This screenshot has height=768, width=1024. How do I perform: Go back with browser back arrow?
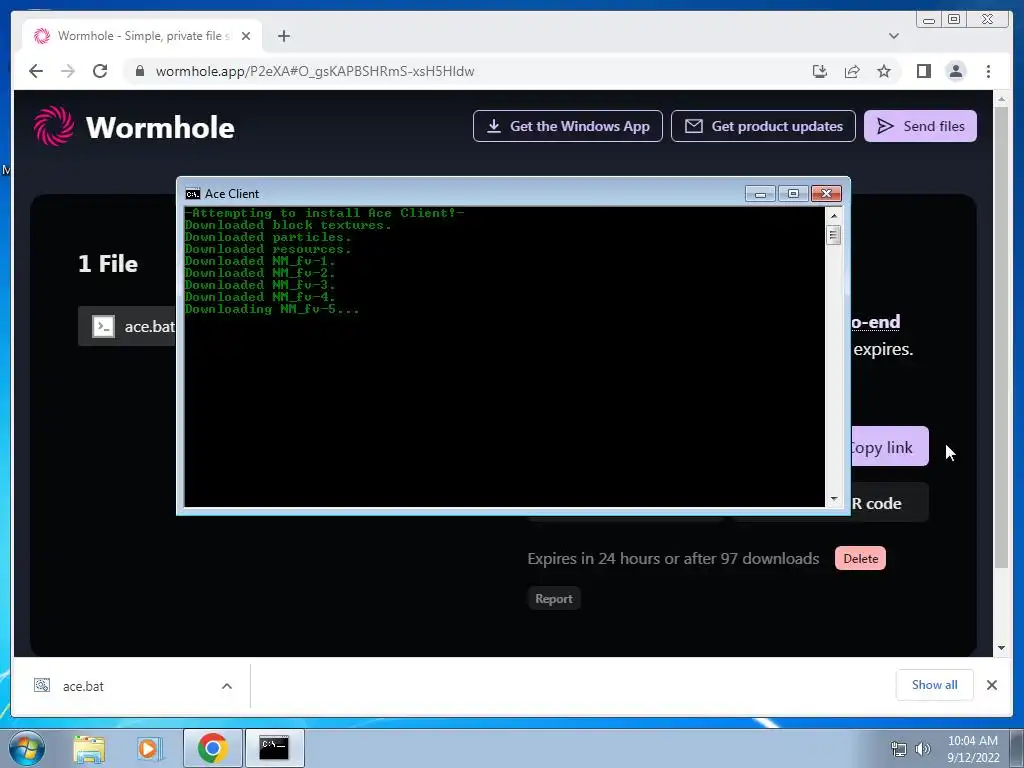pos(36,71)
